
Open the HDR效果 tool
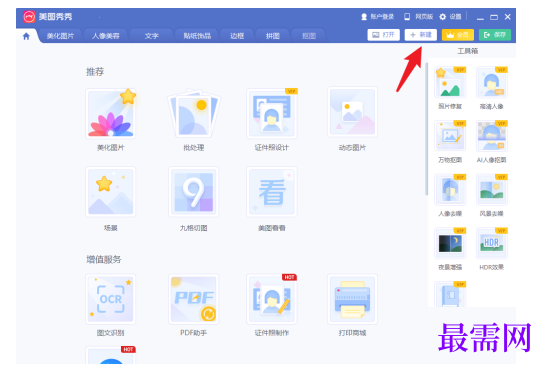(492, 243)
